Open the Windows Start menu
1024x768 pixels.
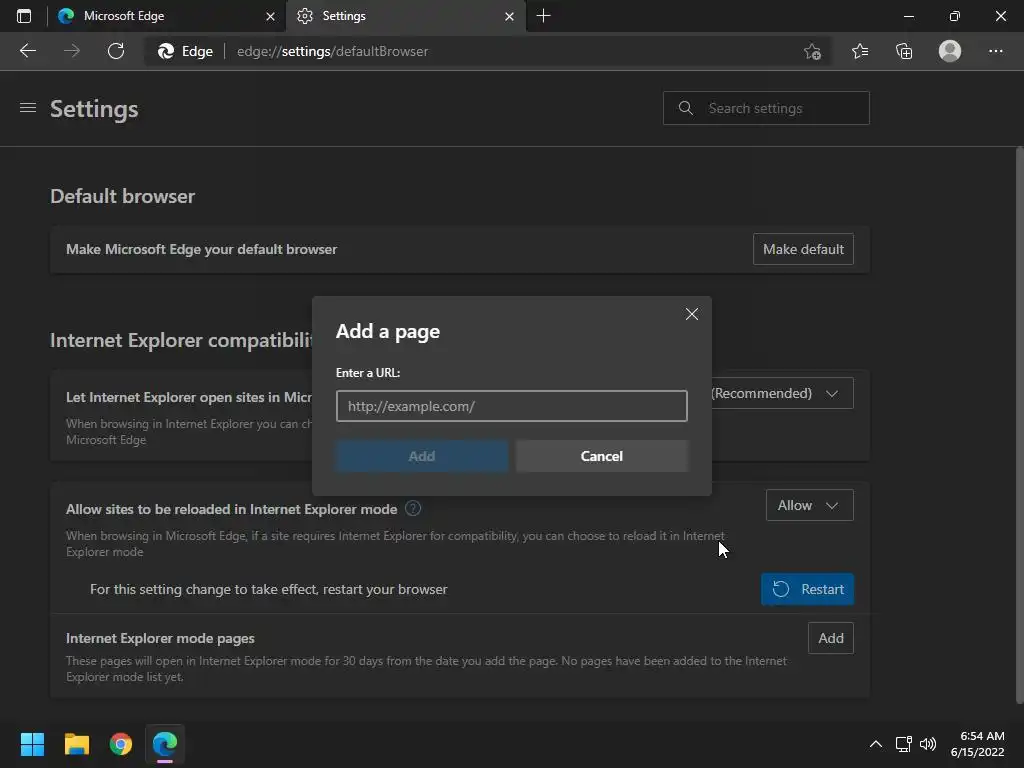click(32, 744)
